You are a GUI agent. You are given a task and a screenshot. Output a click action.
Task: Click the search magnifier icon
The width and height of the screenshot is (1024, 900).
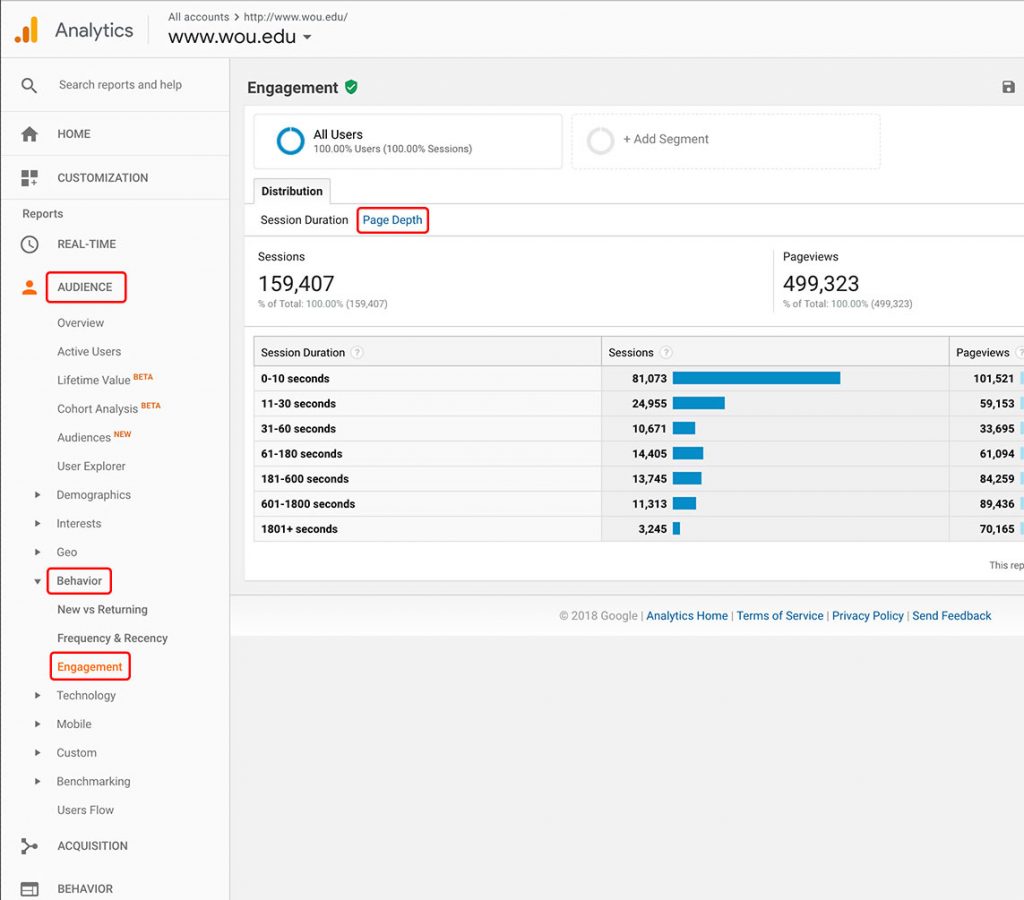coord(29,86)
